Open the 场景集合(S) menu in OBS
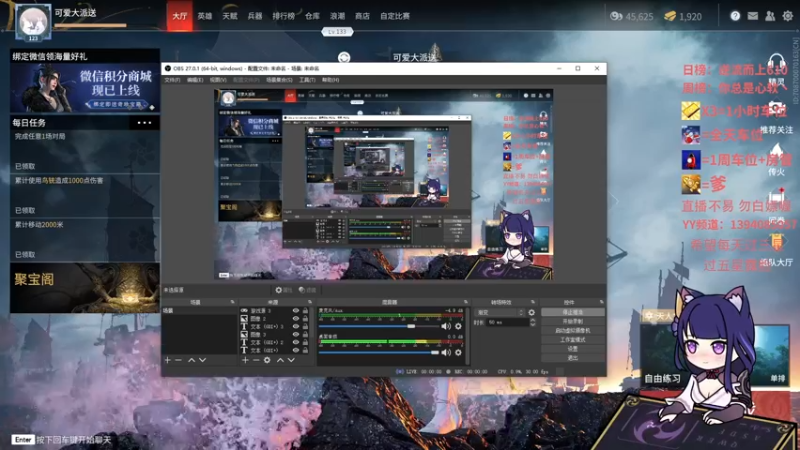This screenshot has height=450, width=800. tap(279, 80)
